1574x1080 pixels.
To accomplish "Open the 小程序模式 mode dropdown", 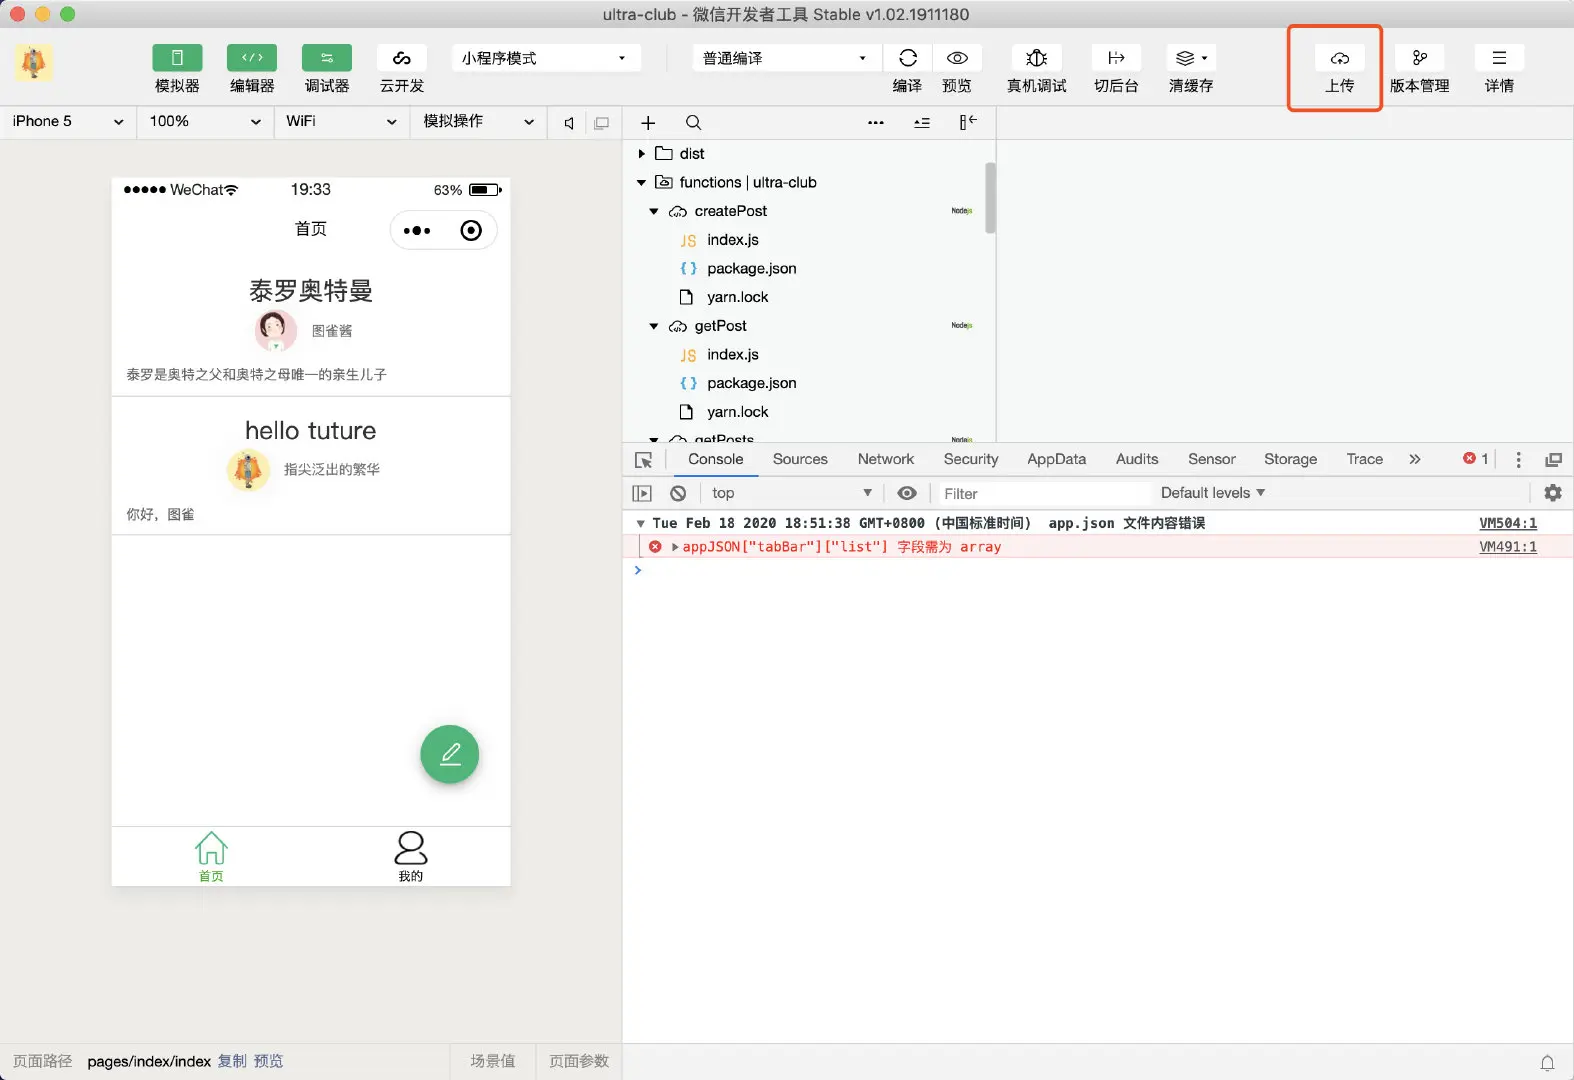I will [546, 58].
